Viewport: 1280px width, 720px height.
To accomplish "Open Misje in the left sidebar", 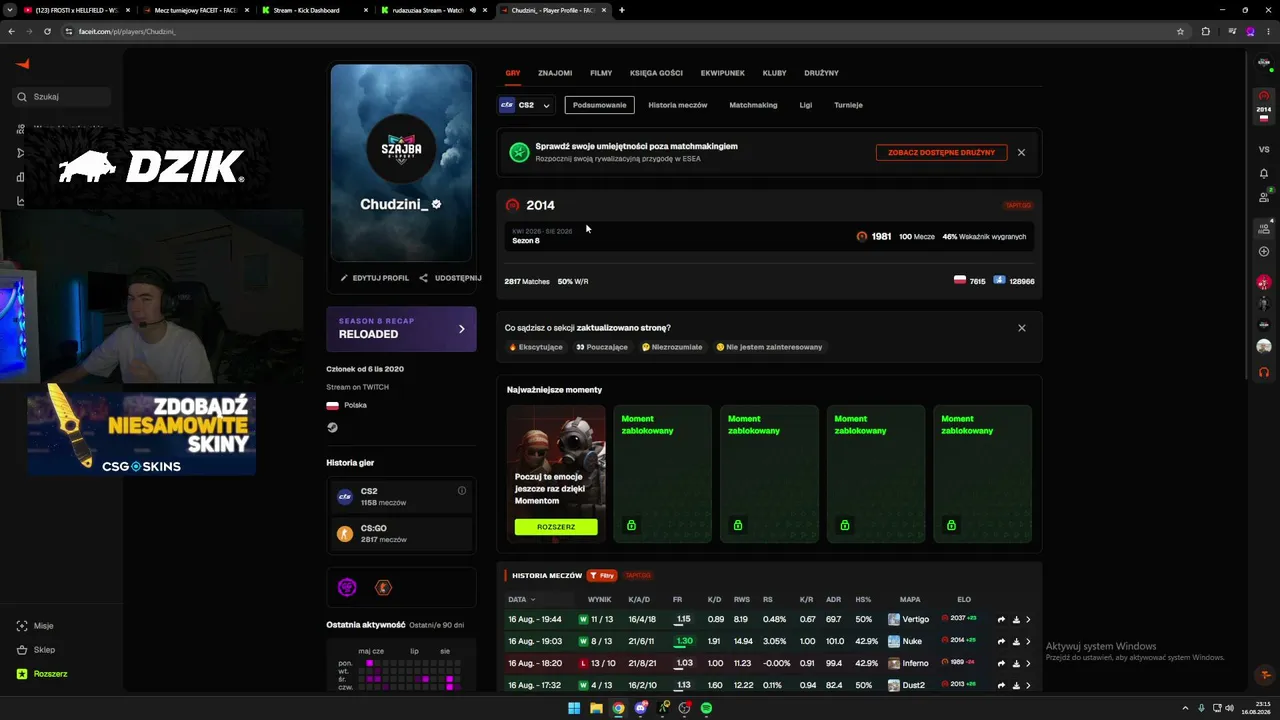I will click(x=36, y=626).
